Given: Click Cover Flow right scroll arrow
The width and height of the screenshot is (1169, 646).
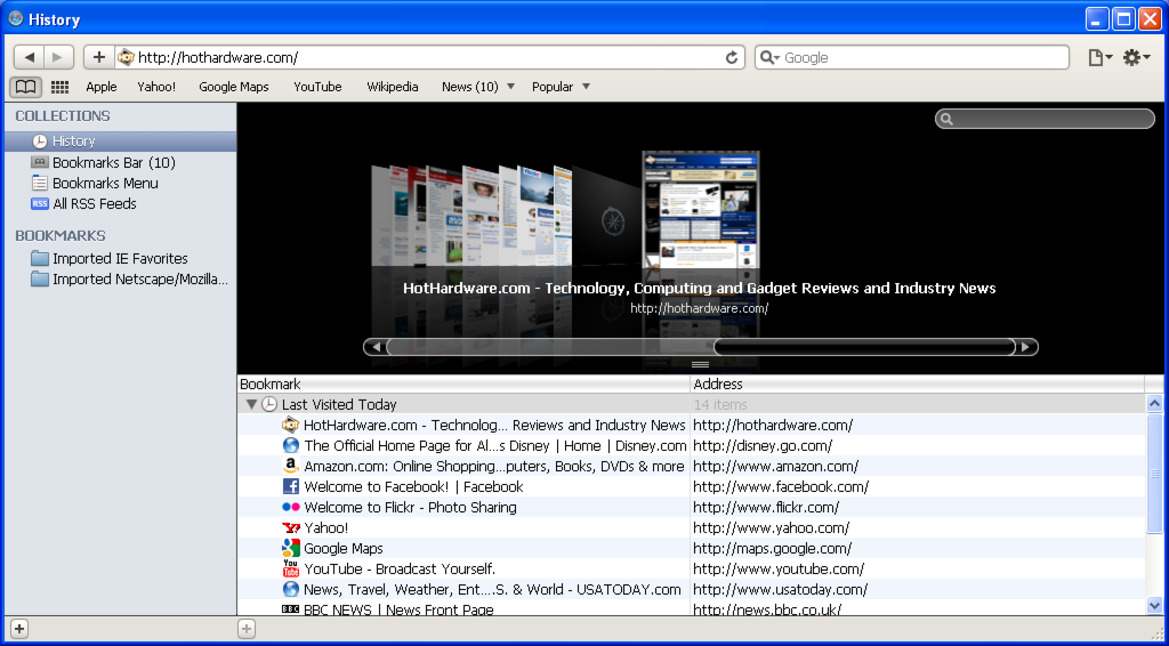Looking at the screenshot, I should (x=1026, y=347).
